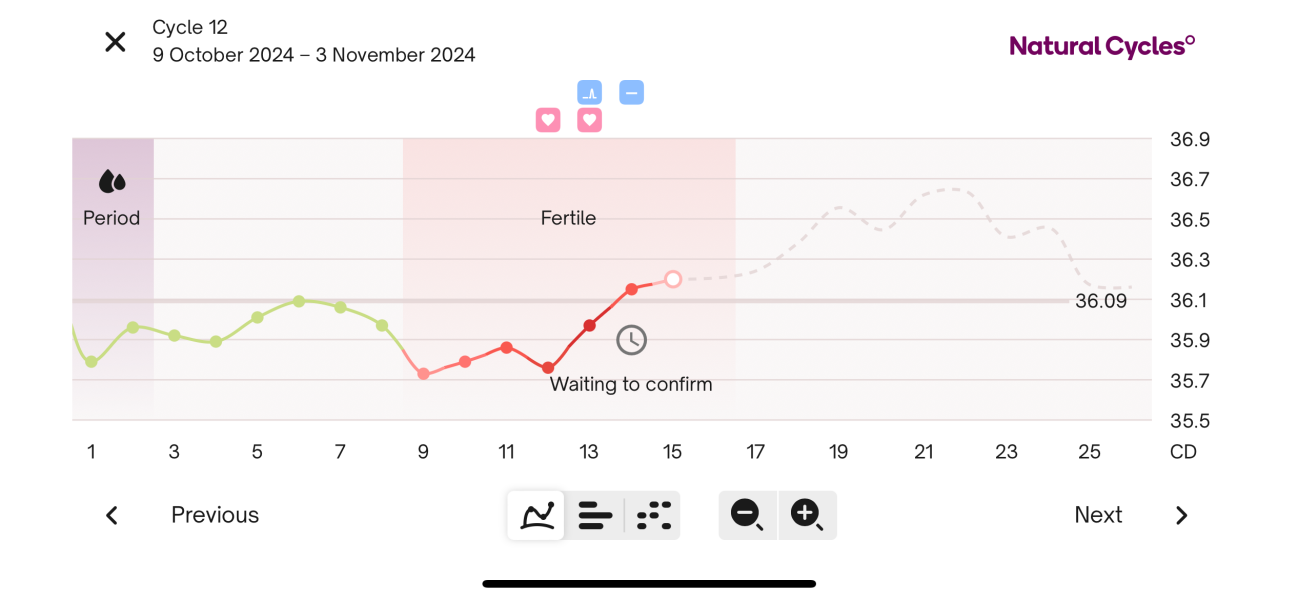Click the forward chevron arrow
This screenshot has width=1298, height=600.
point(1181,515)
